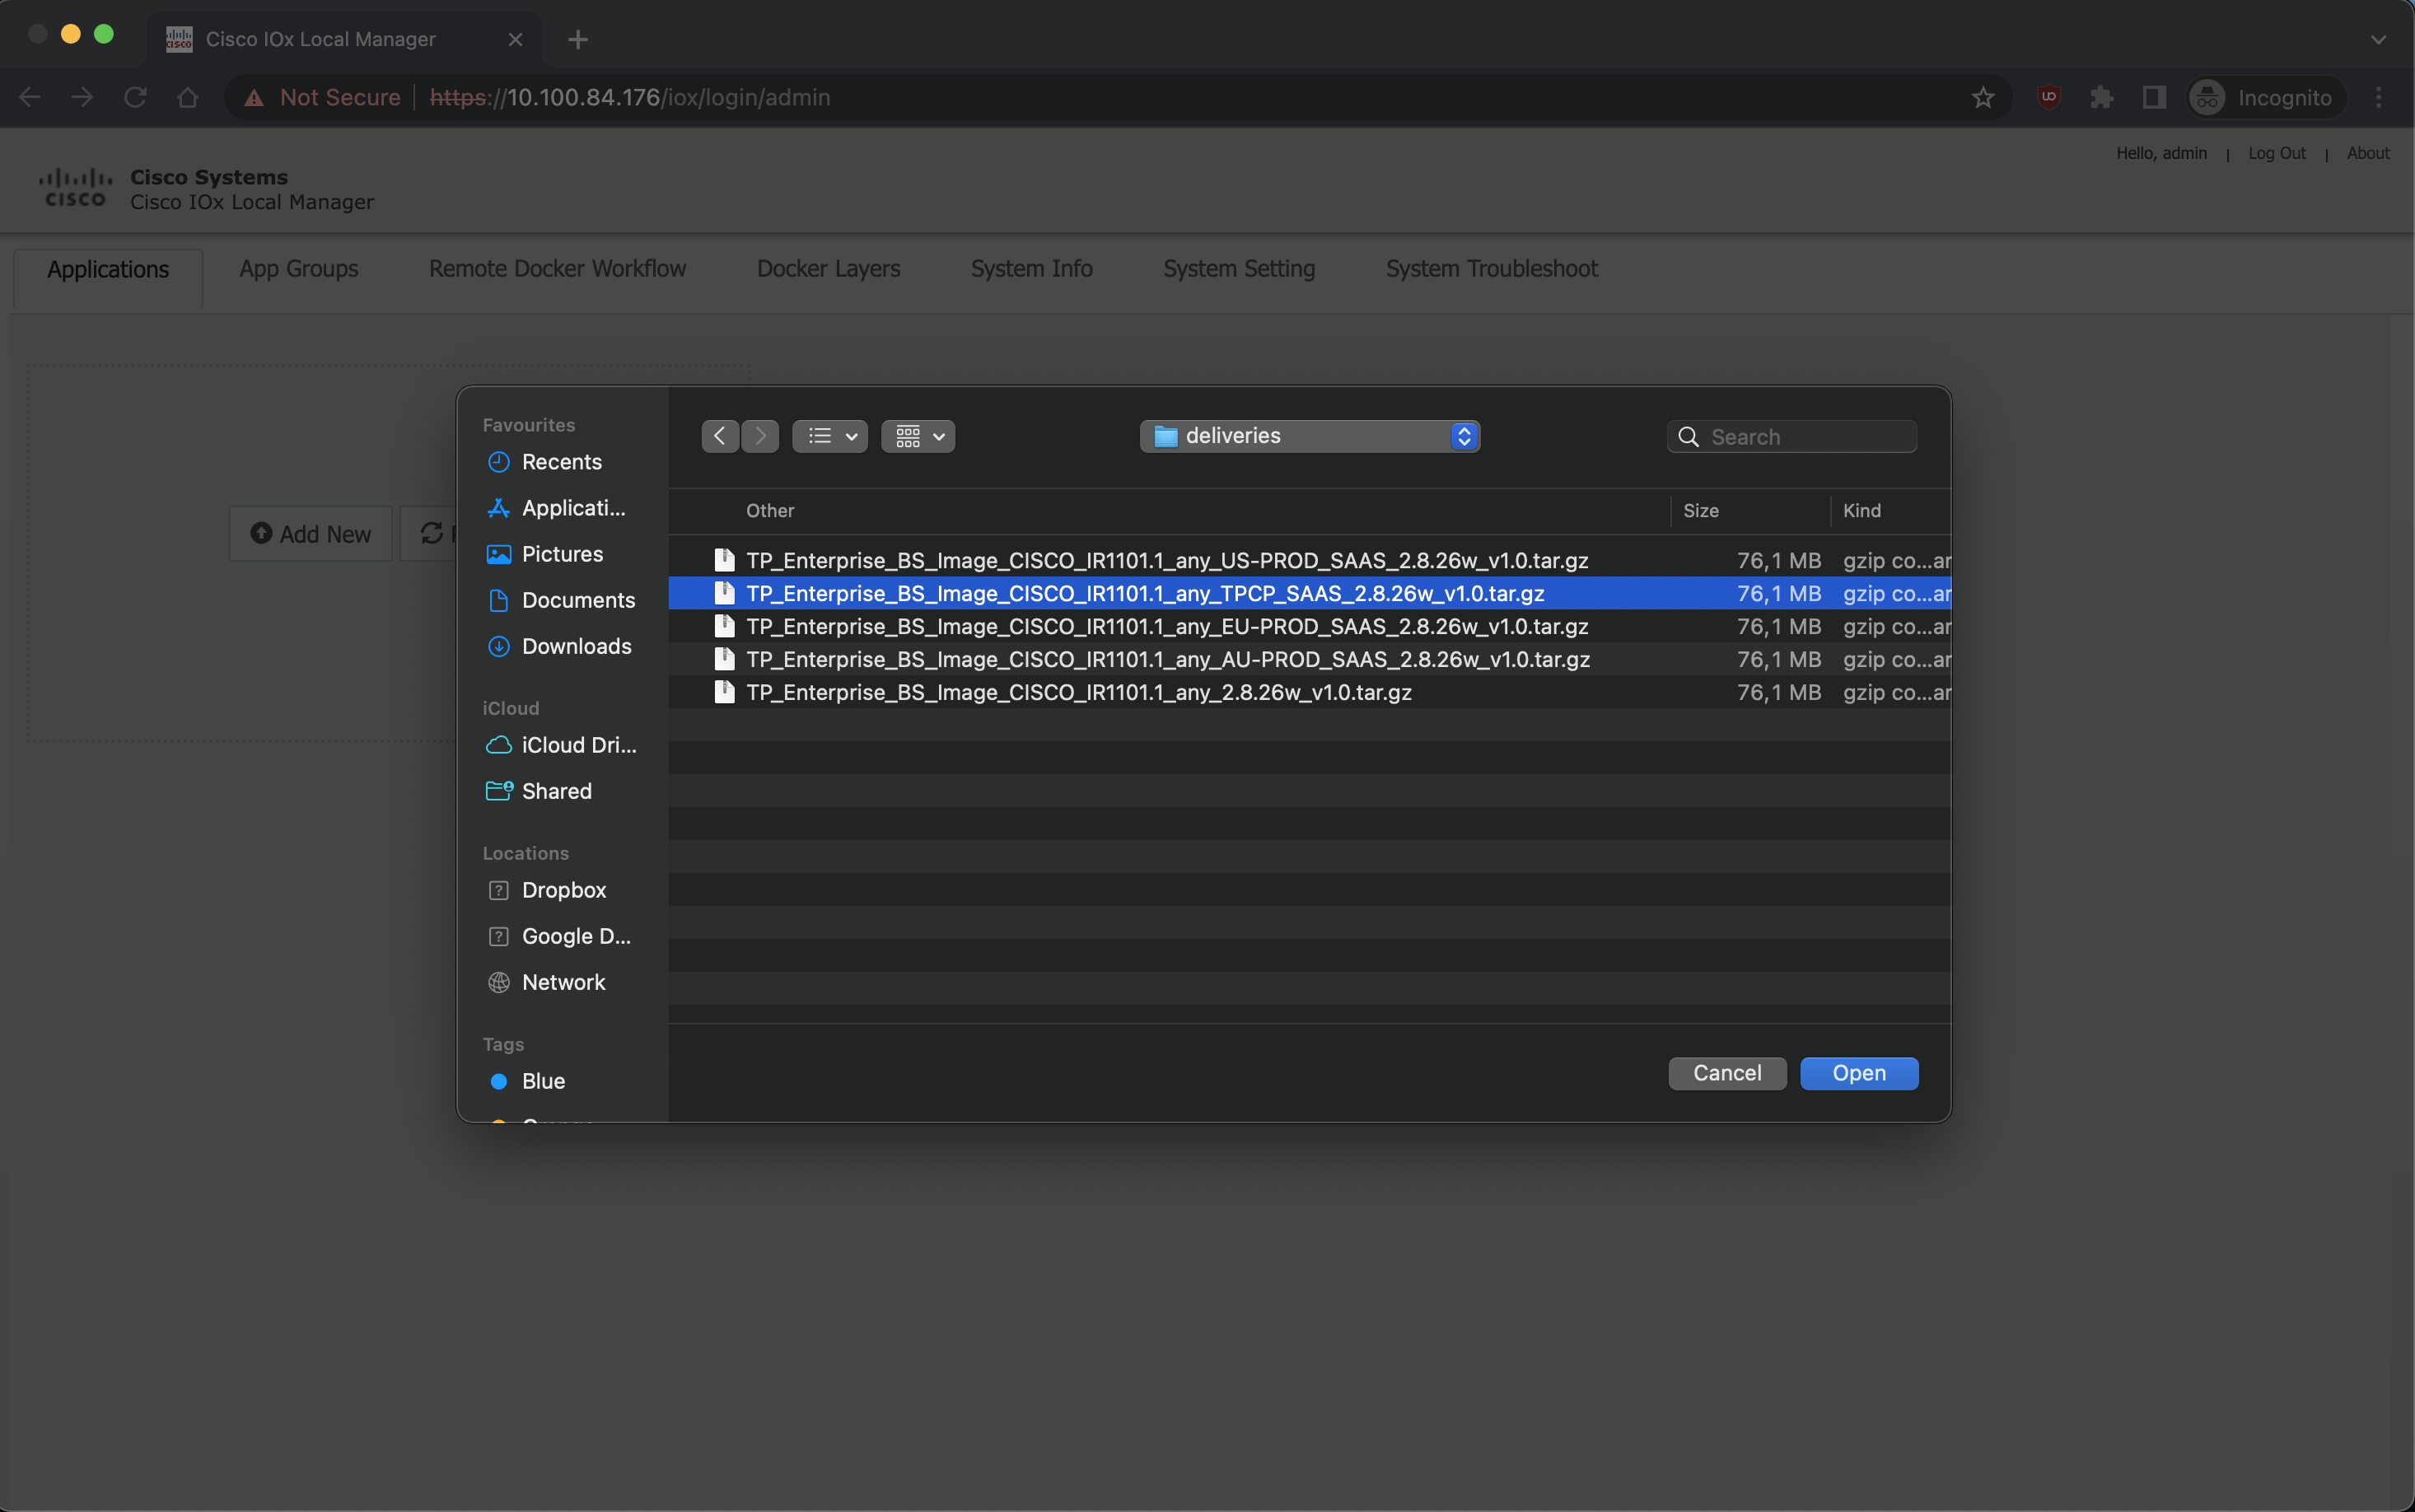Click the browser reload icon
The width and height of the screenshot is (2415, 1512).
(135, 97)
